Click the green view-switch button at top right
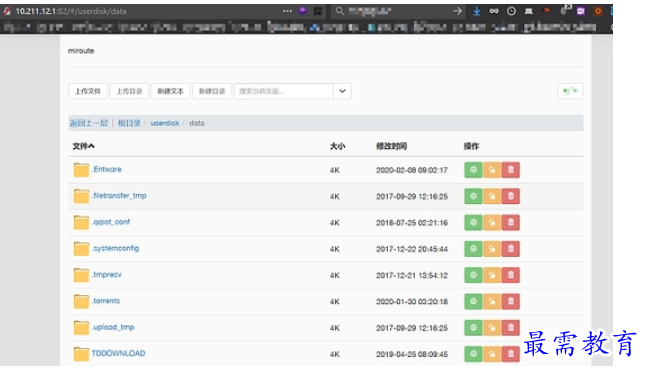Screen dimensions: 645x375 click(570, 91)
